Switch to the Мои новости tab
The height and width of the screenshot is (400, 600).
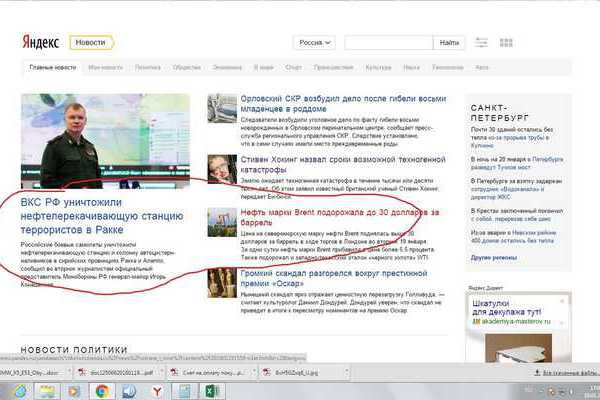click(x=105, y=68)
